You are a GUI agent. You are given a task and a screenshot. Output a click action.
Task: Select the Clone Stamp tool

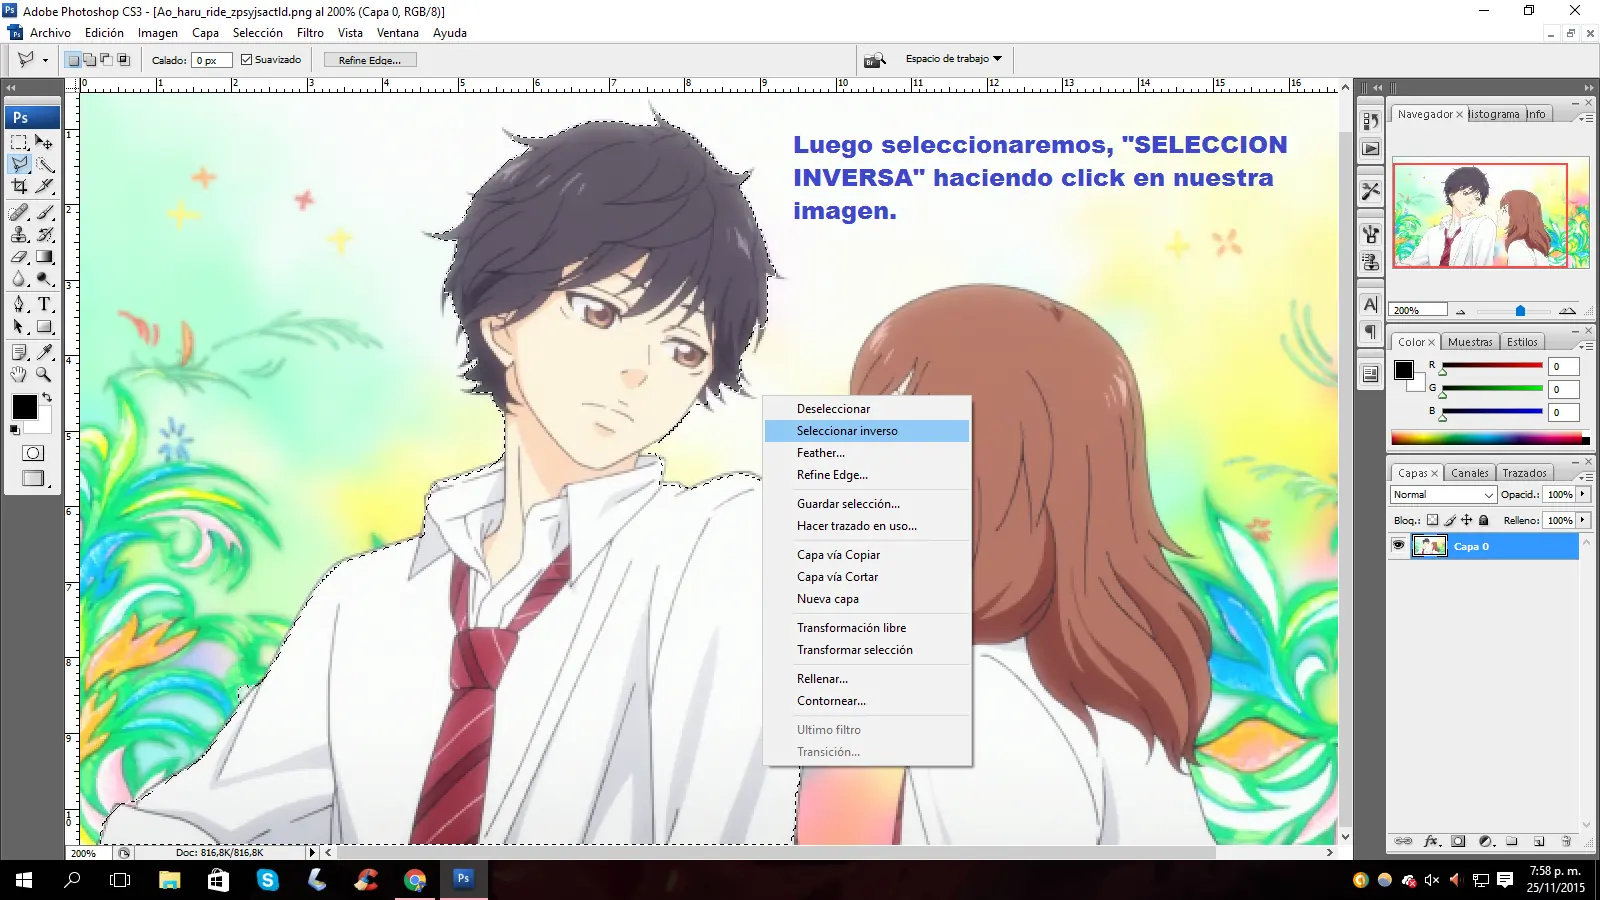[x=19, y=234]
